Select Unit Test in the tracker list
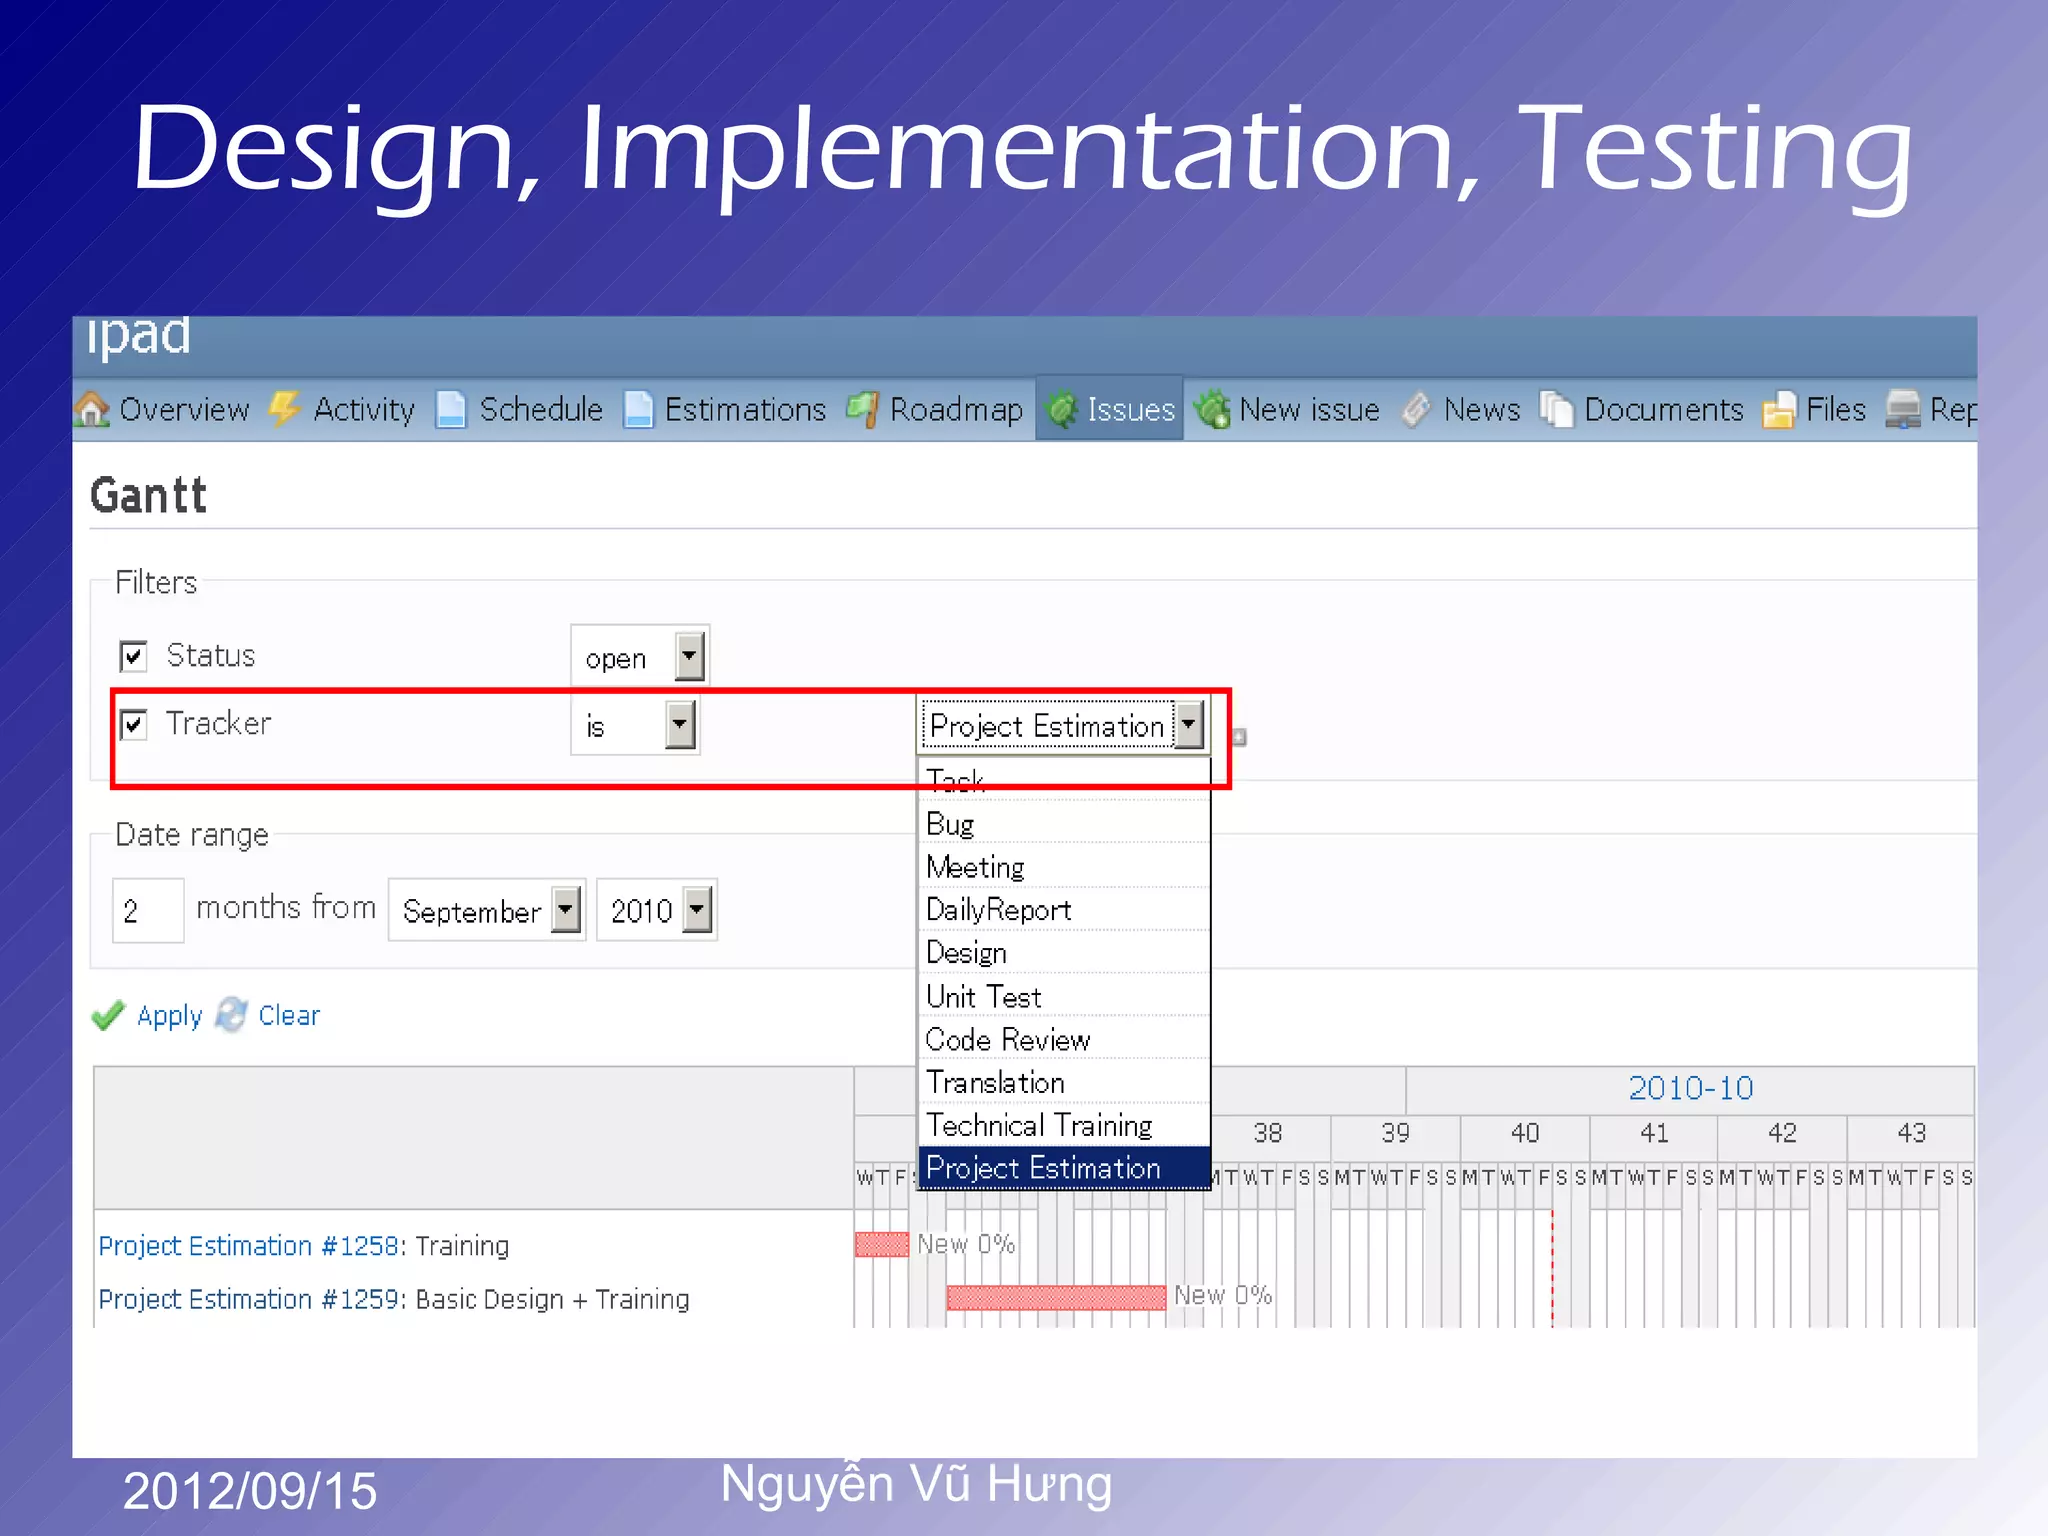This screenshot has height=1536, width=2048. tap(1063, 996)
